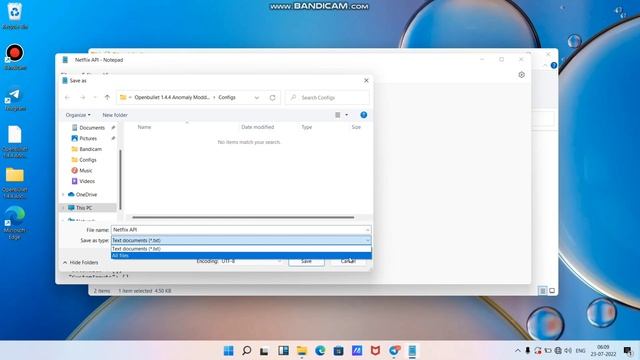Image resolution: width=640 pixels, height=360 pixels.
Task: Sort by Type column header
Action: tap(307, 127)
